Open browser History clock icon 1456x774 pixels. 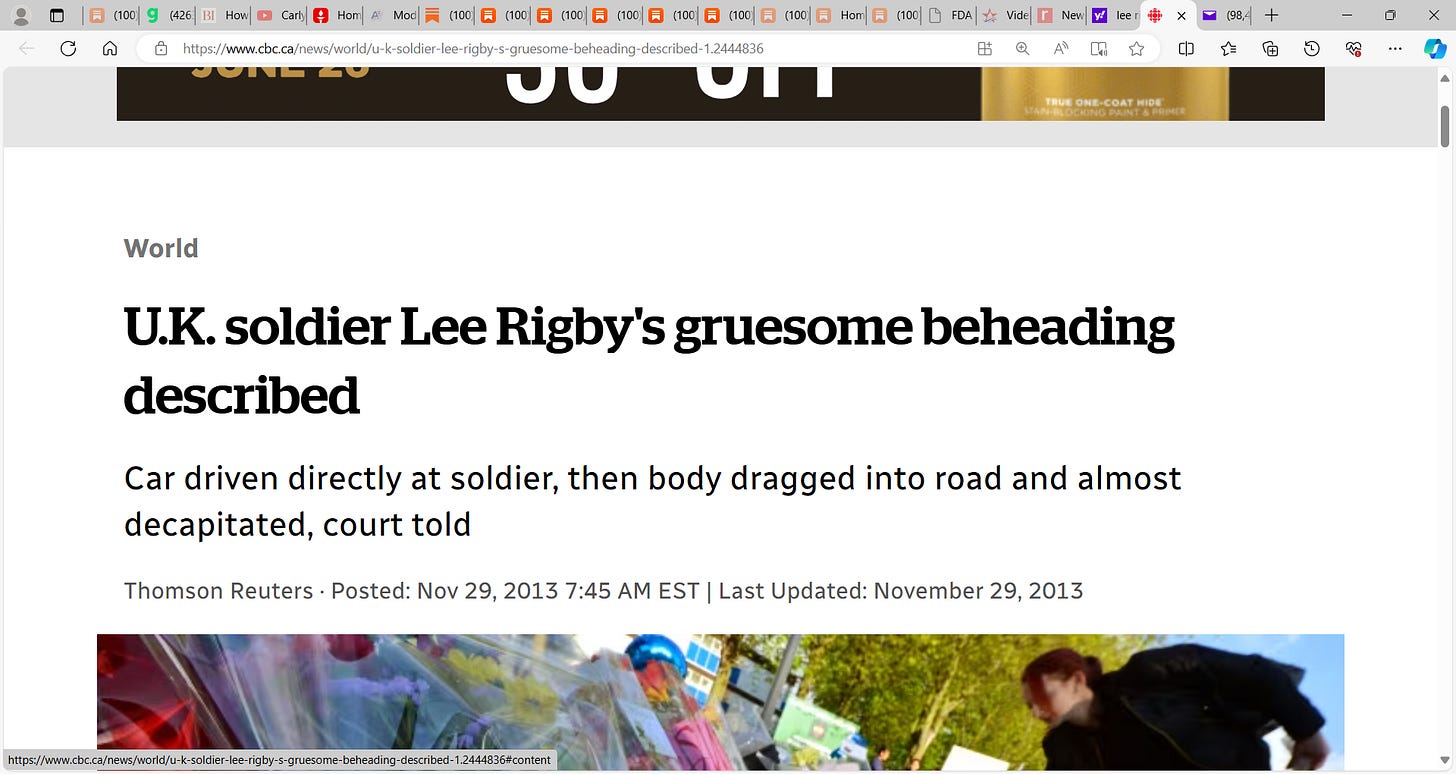tap(1312, 48)
